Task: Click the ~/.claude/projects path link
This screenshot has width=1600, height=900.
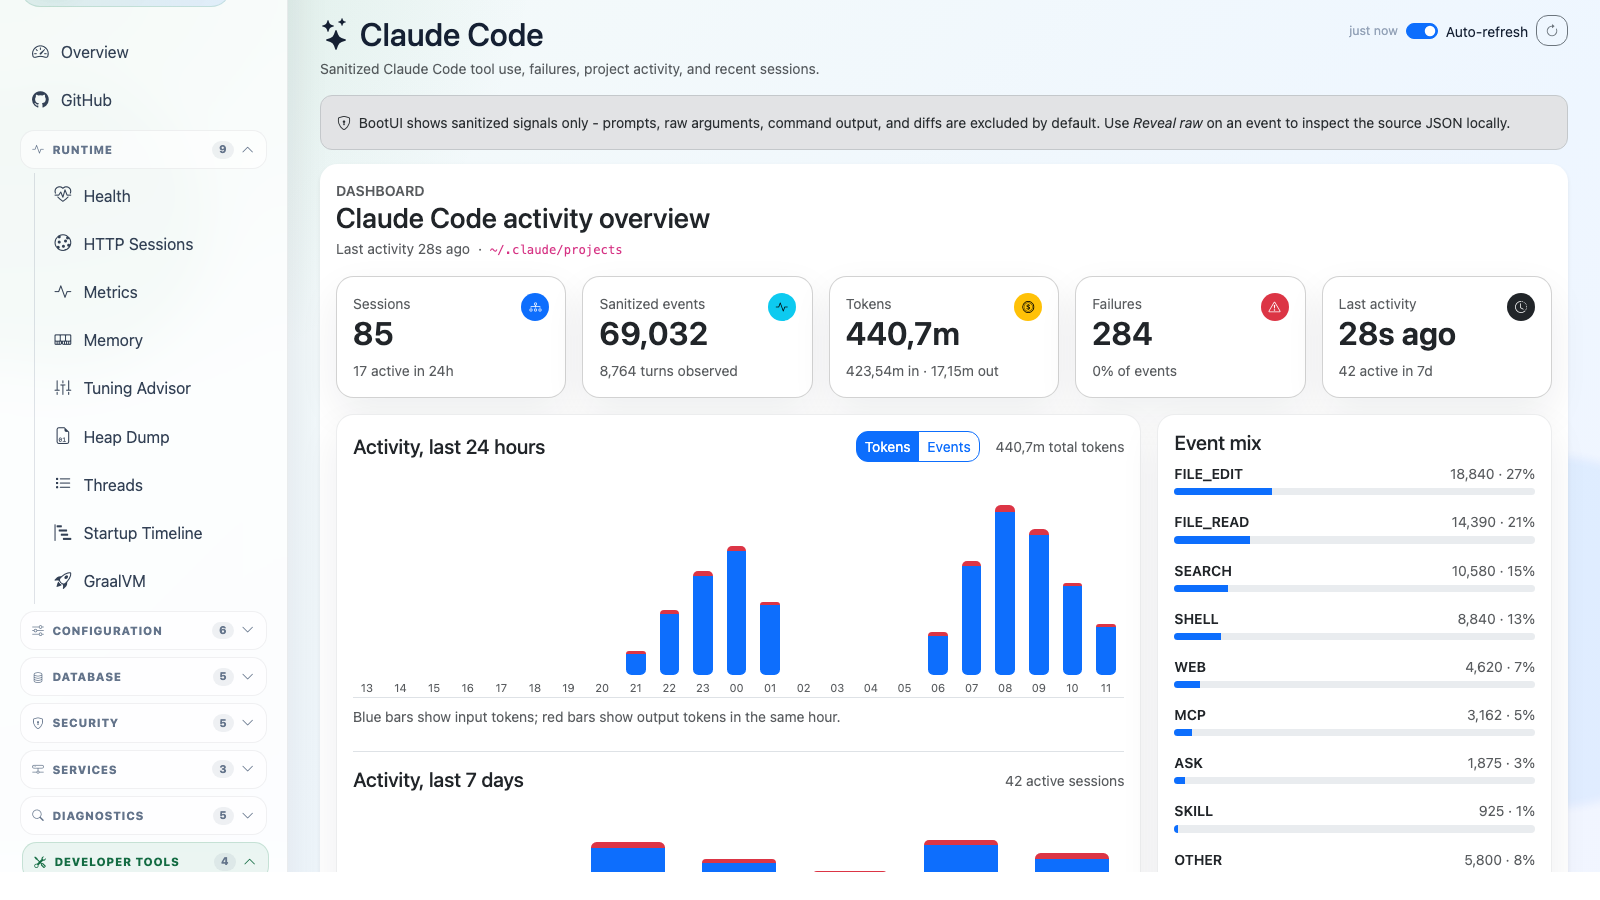Action: click(556, 250)
